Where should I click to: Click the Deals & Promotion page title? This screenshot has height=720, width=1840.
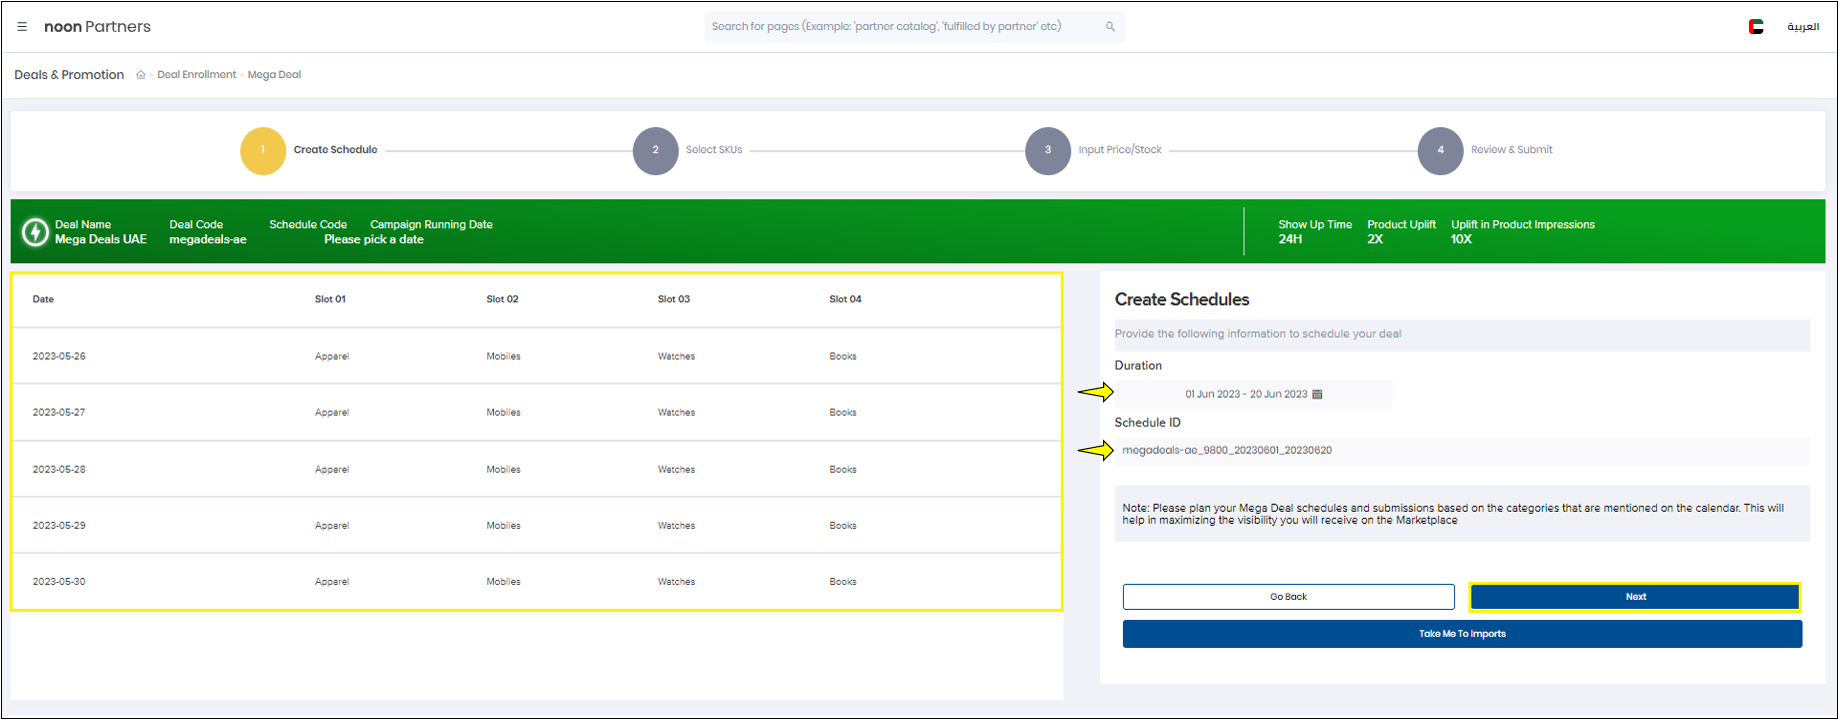(x=69, y=75)
